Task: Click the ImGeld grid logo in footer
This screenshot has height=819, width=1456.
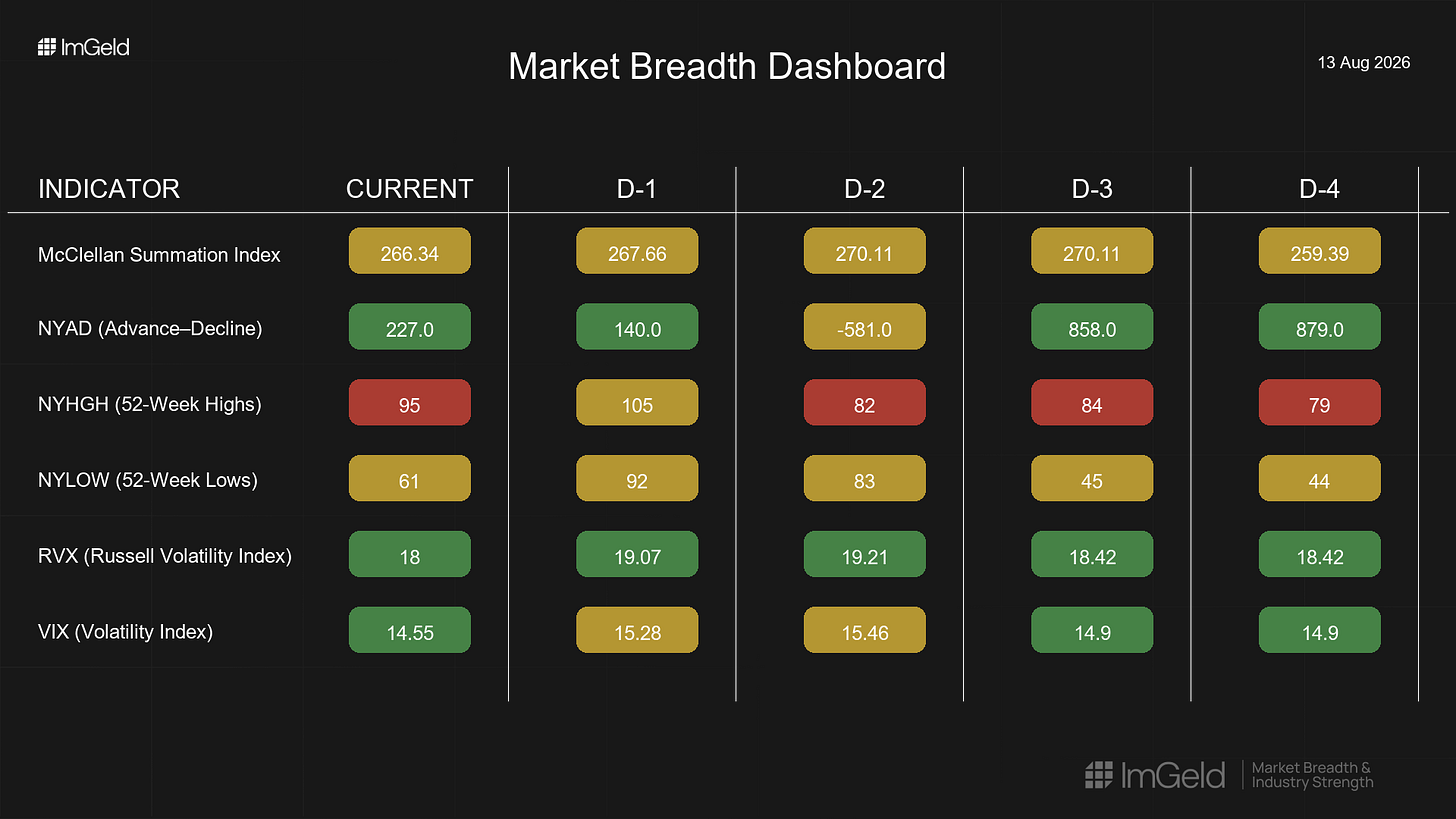Action: coord(1099,775)
